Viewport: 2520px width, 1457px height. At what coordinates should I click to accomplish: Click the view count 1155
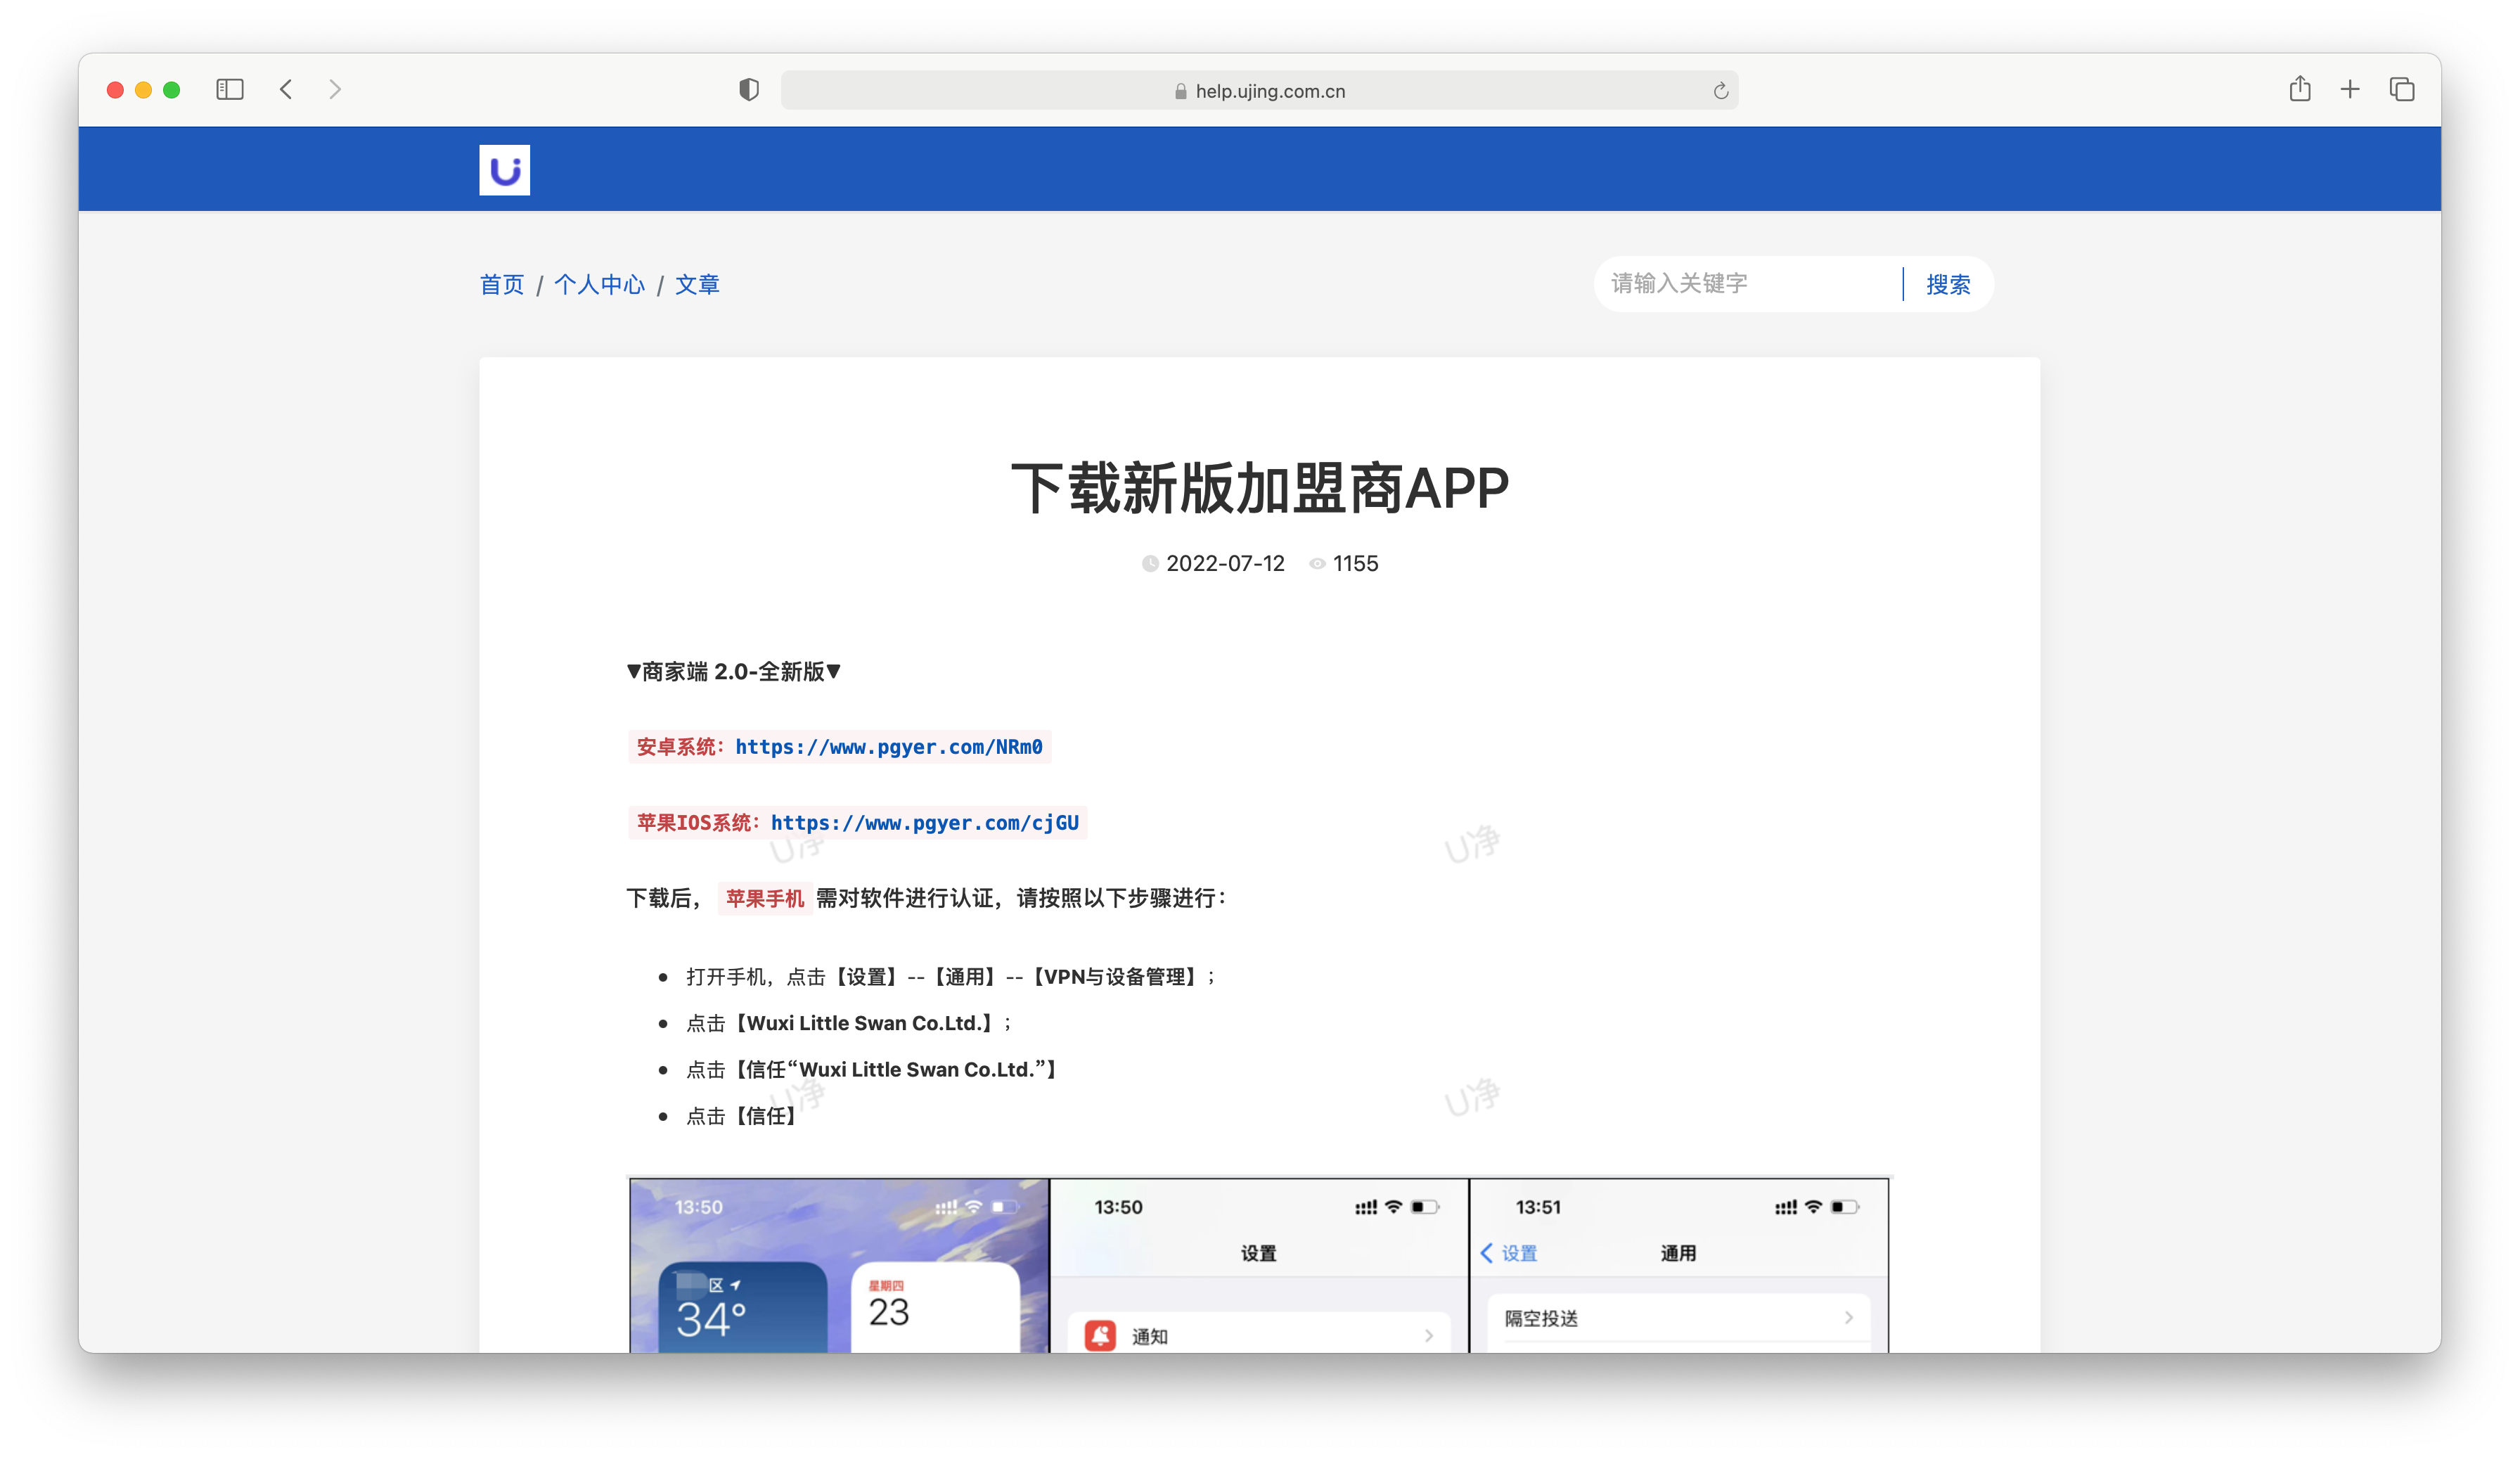tap(1355, 564)
